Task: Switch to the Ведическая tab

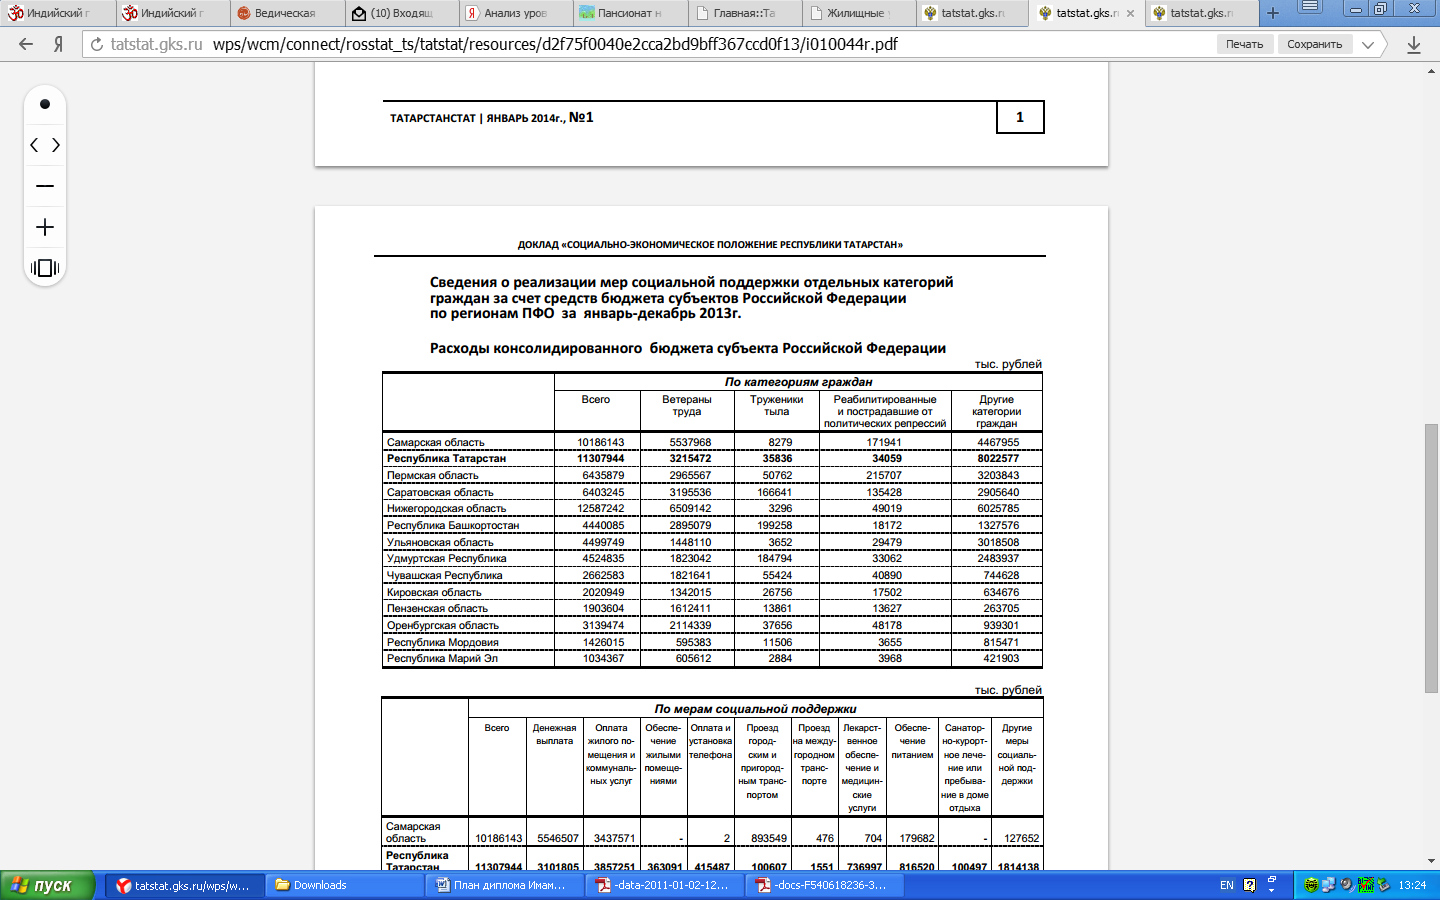Action: click(286, 13)
